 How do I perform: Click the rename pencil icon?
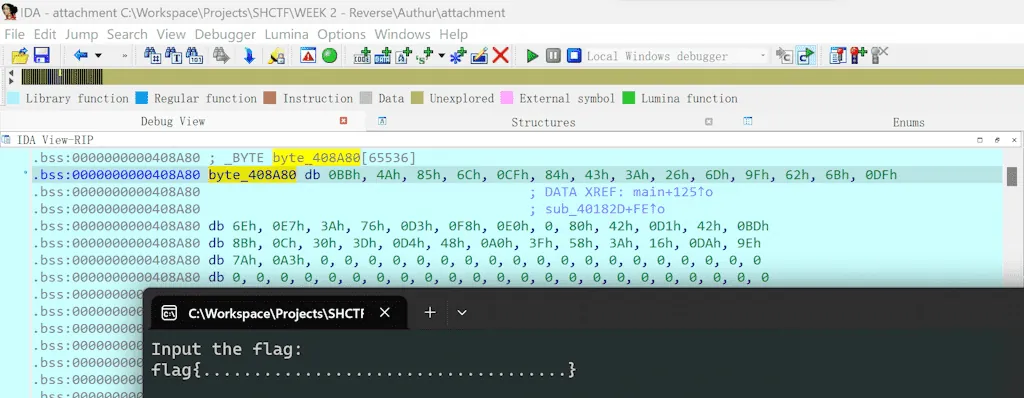479,56
